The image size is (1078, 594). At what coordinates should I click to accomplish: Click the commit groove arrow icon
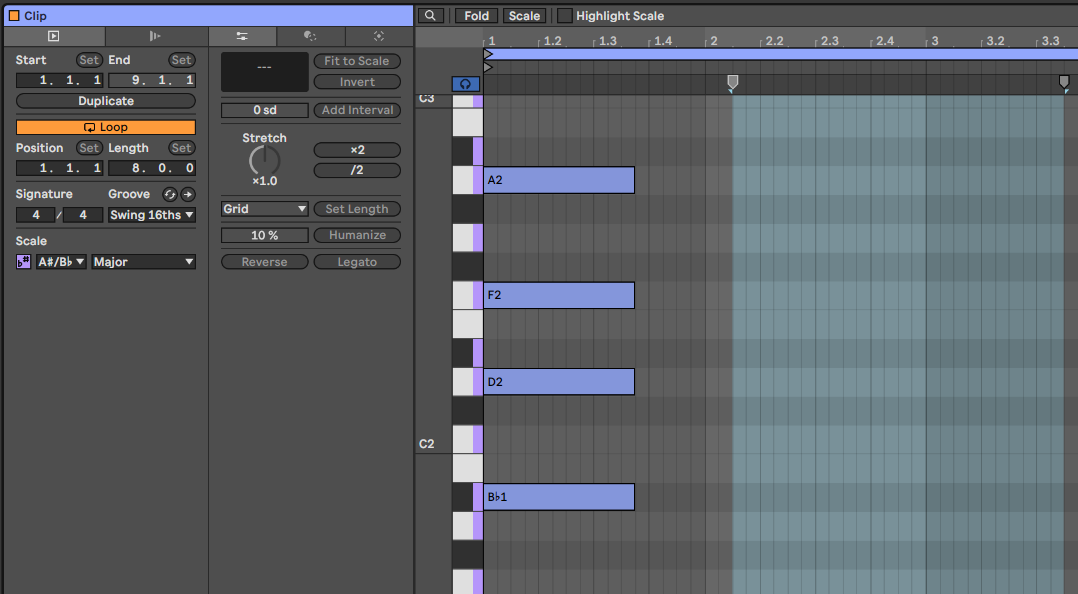pos(187,194)
